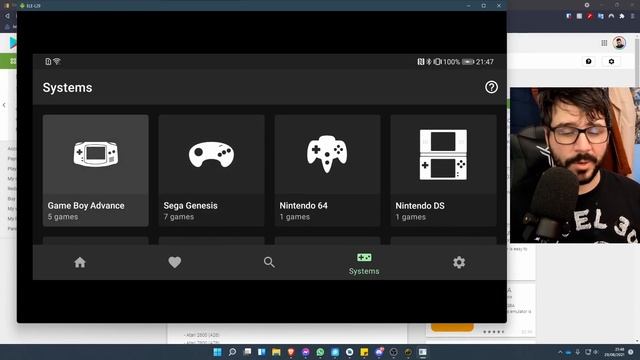
Task: Click the '5 games' count text
Action: coord(63,217)
